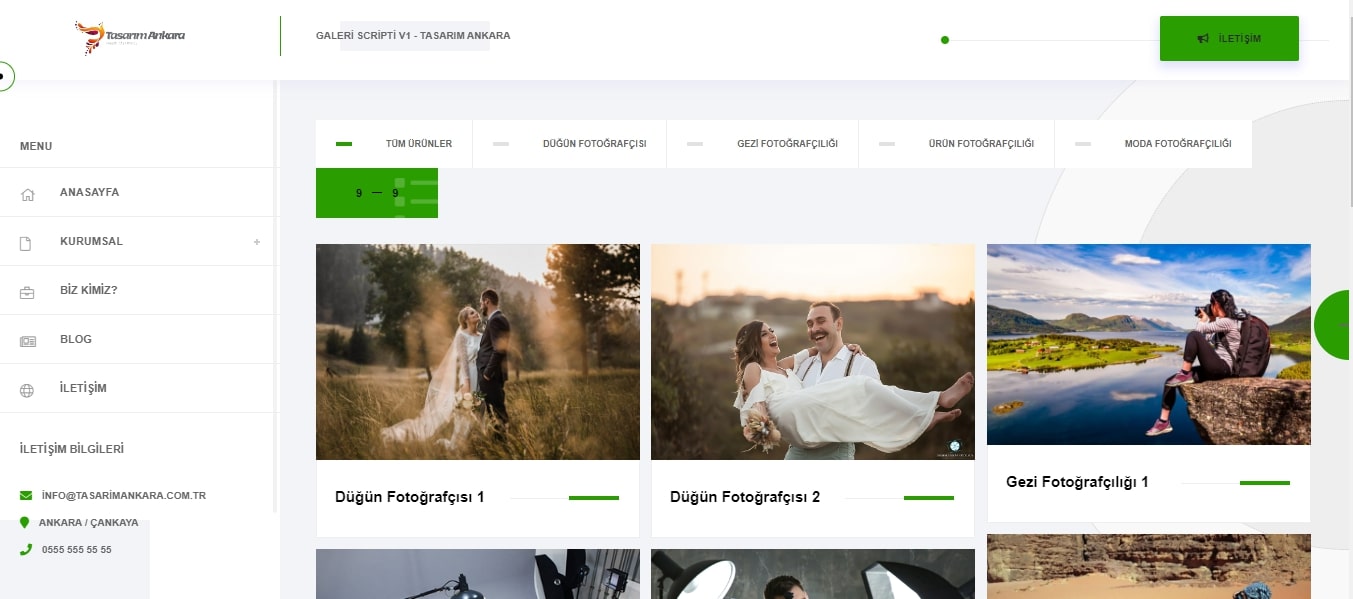Click the sidebar vertical scrollbar
1353x599 pixels.
tap(275, 296)
